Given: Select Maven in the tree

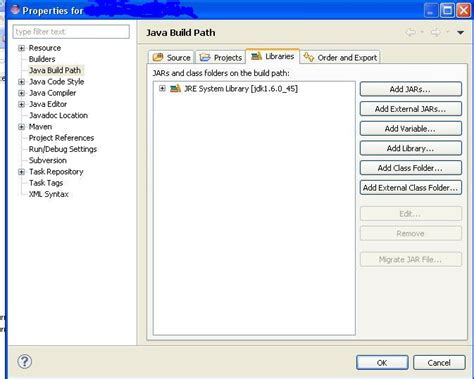Looking at the screenshot, I should pos(40,127).
